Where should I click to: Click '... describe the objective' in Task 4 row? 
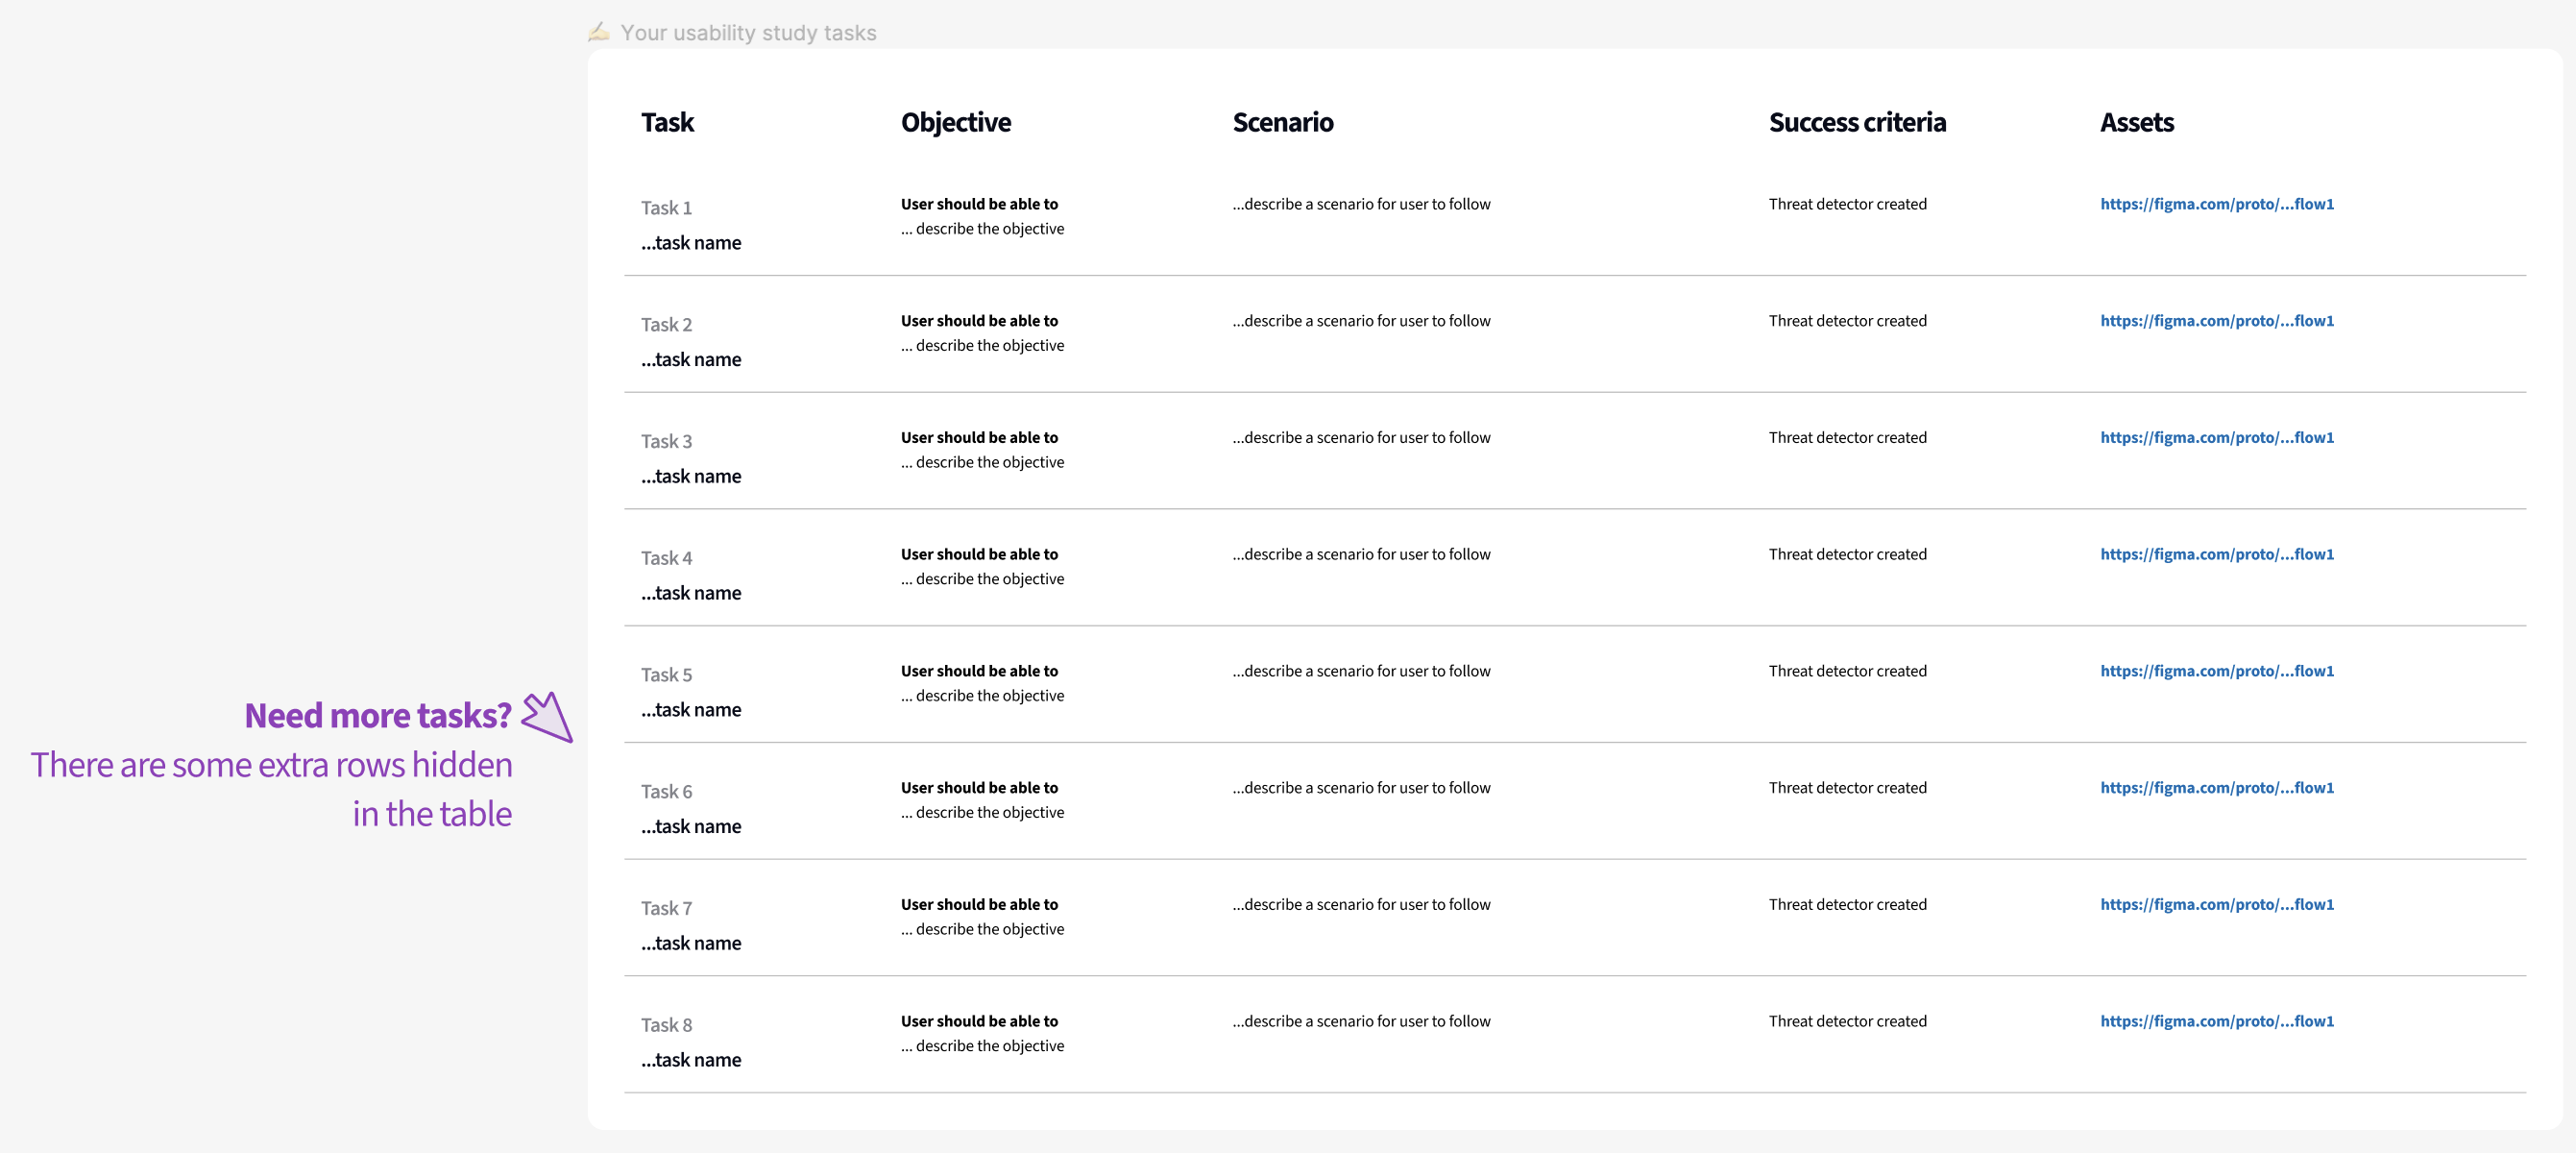tap(982, 580)
